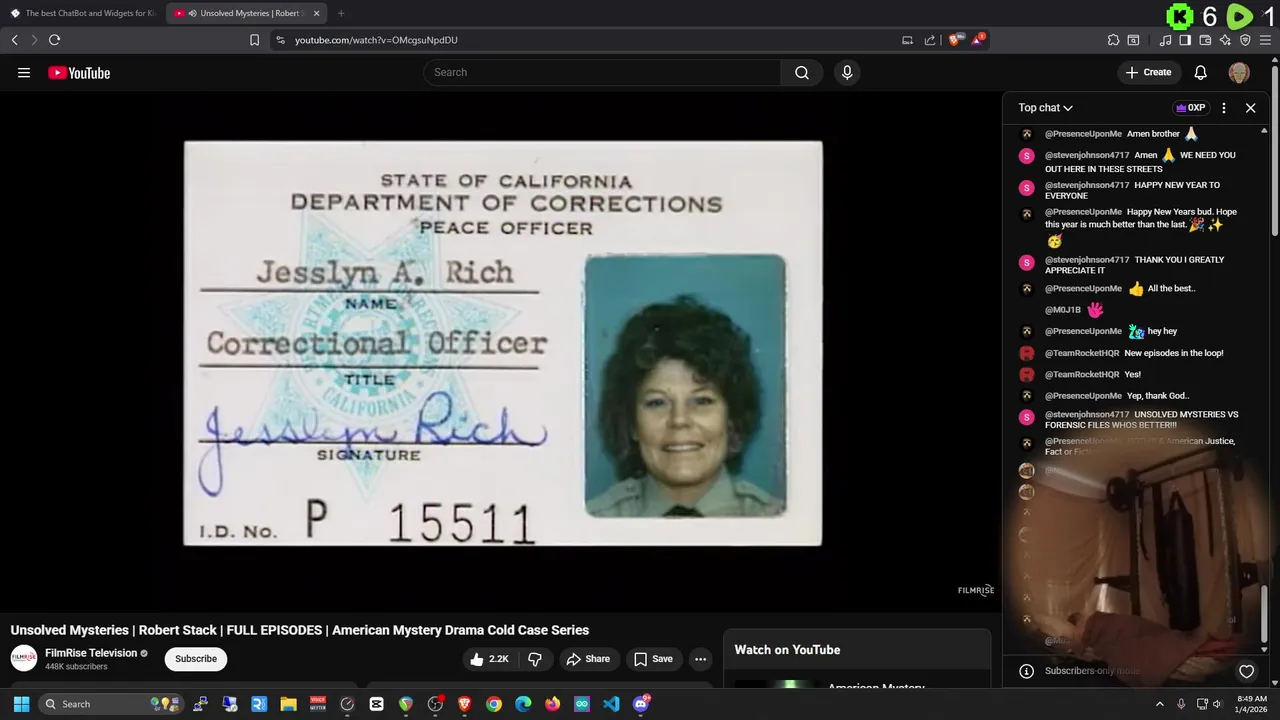Open Brave Shields lion icon
Viewport: 1280px width, 720px height.
[955, 40]
